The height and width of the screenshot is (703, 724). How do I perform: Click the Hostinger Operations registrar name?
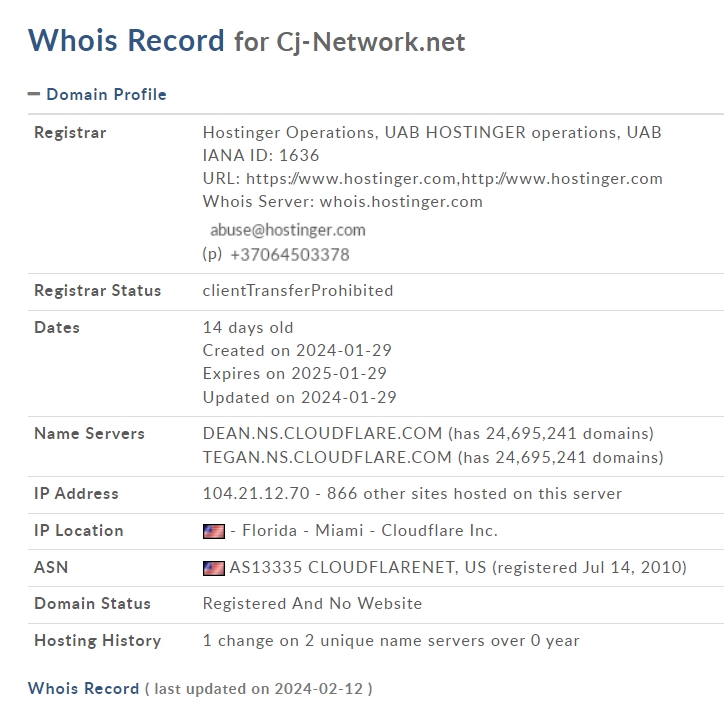[x=432, y=132]
